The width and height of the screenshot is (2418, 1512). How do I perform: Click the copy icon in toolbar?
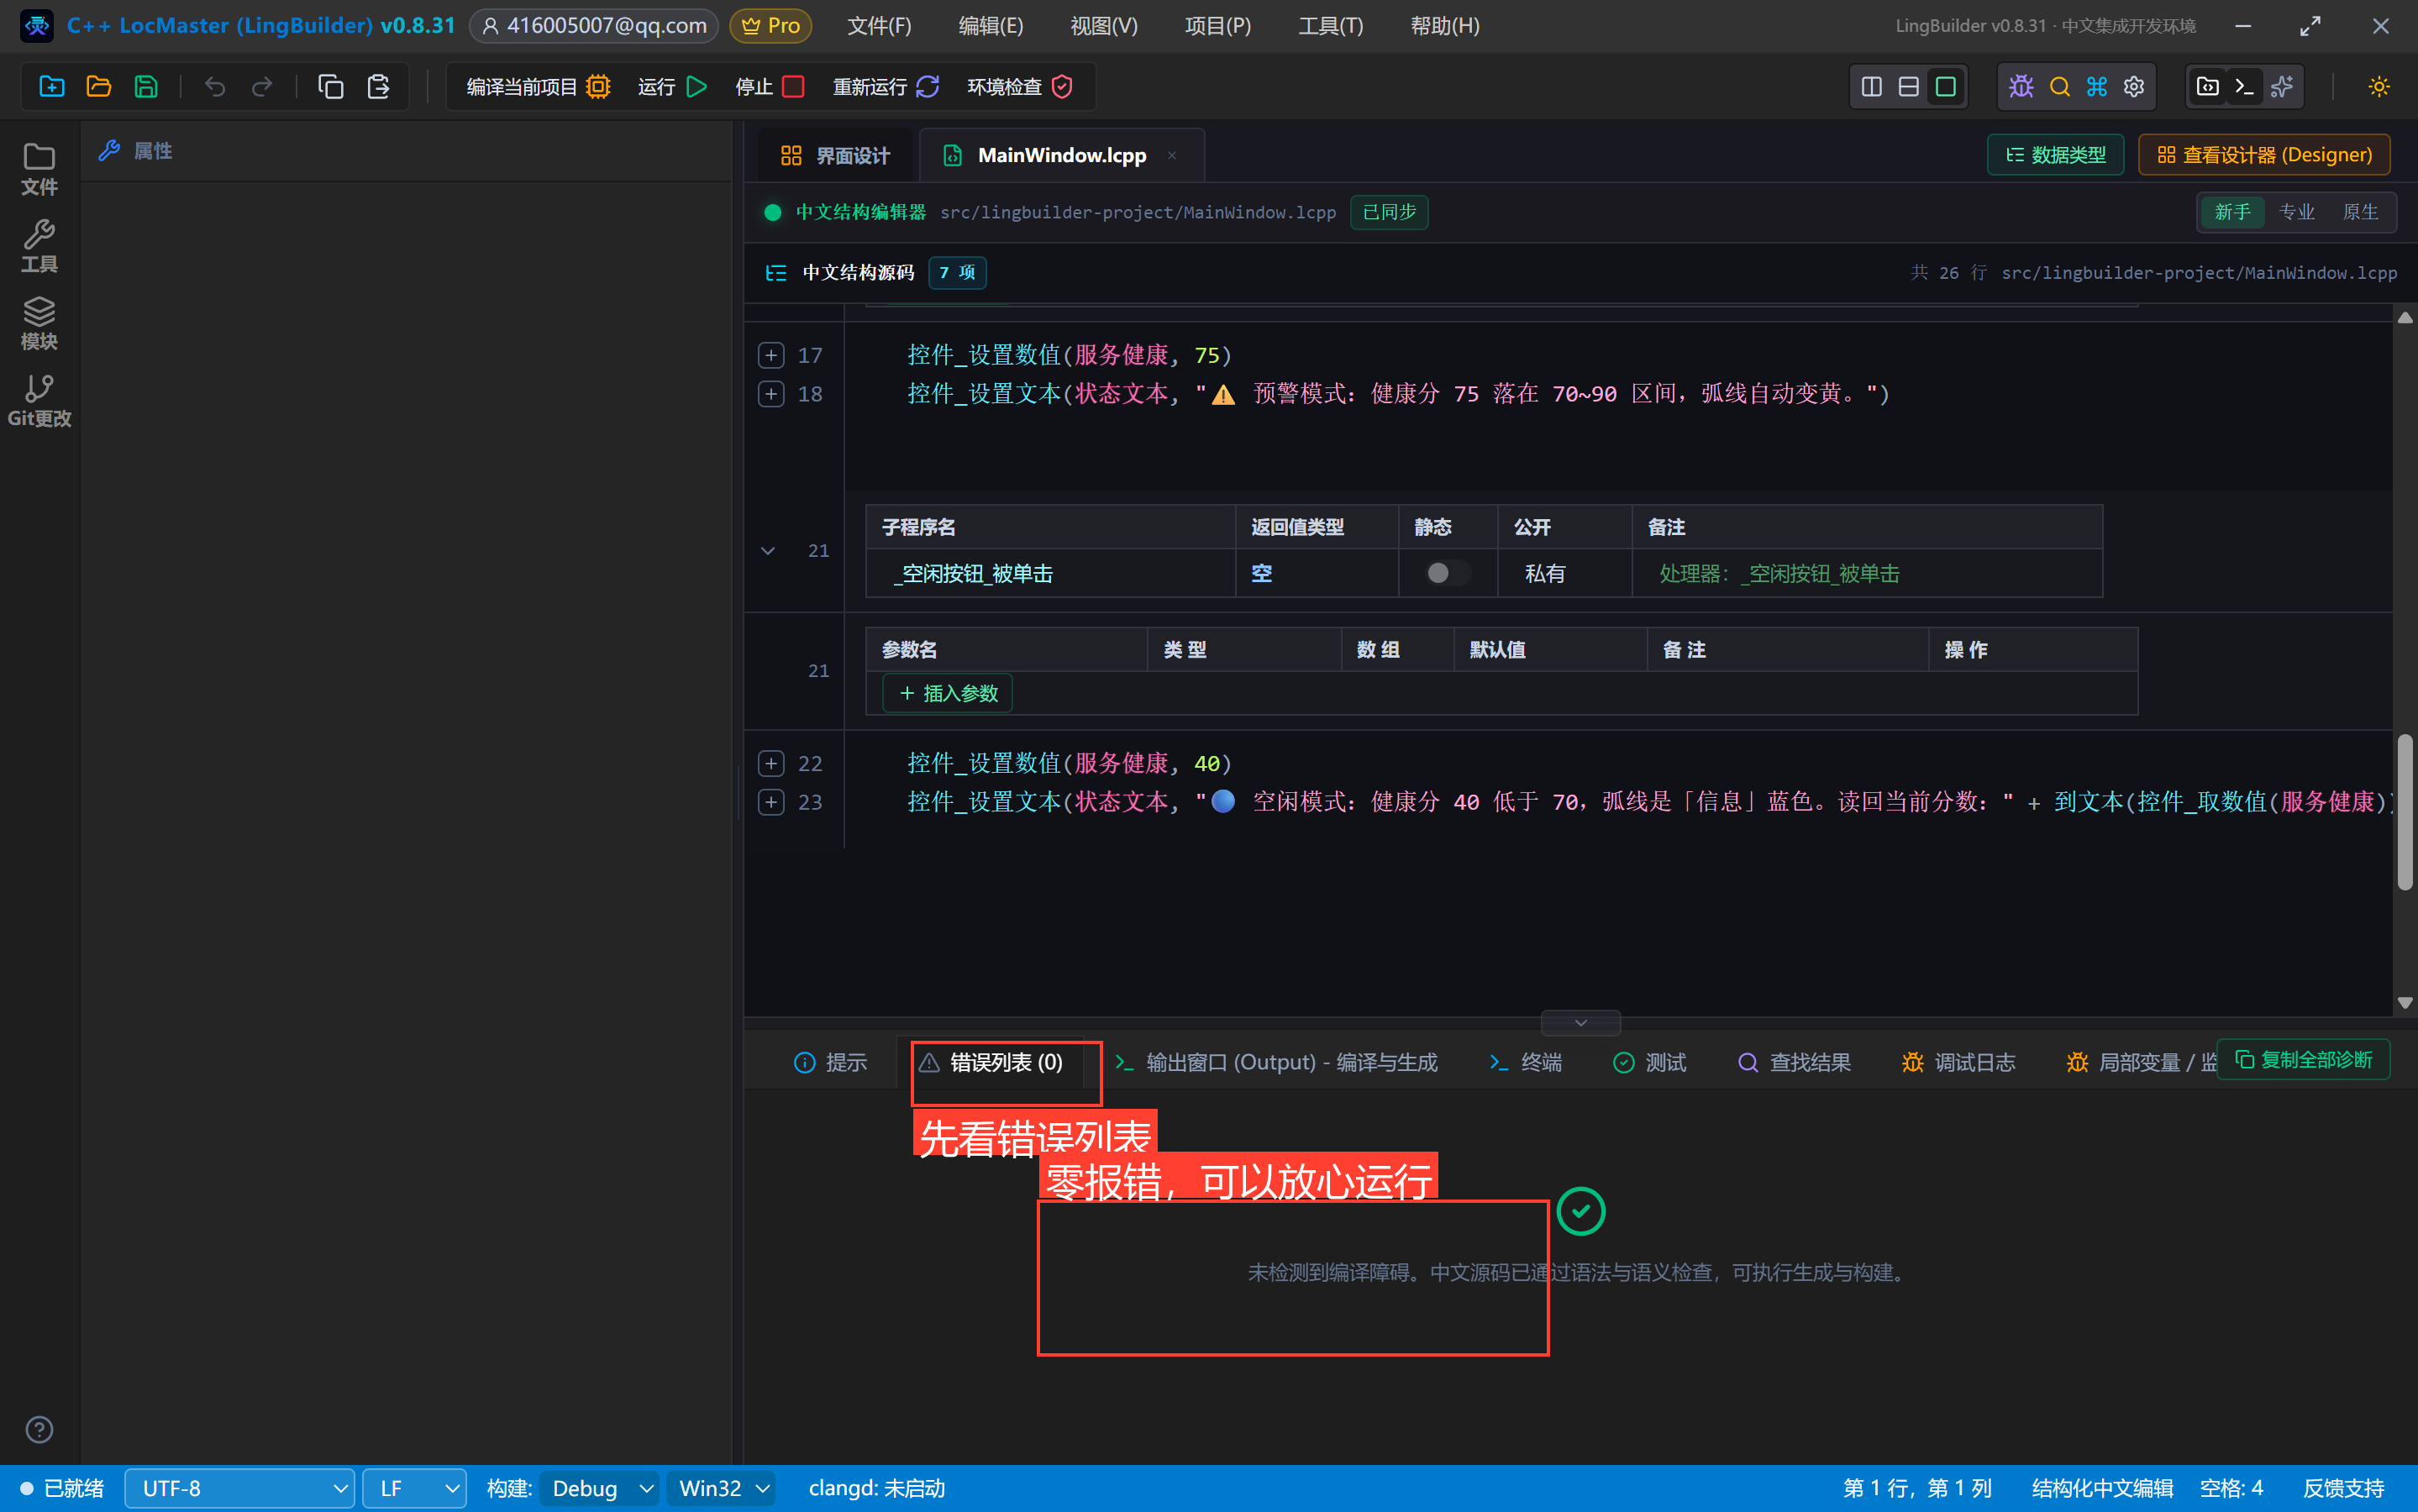330,87
